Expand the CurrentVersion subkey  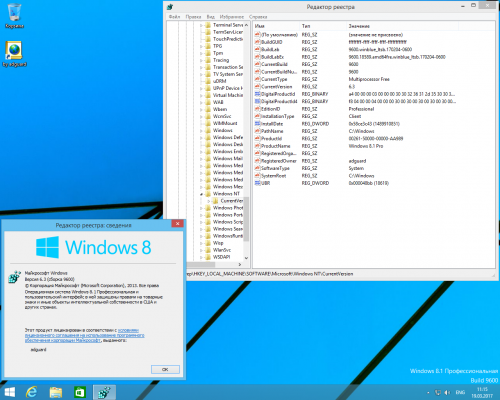pyautogui.click(x=209, y=201)
